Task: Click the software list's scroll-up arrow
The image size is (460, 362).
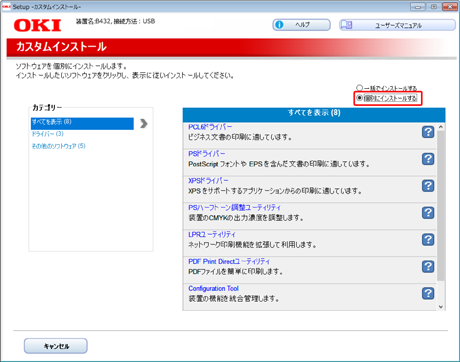Action: [441, 127]
